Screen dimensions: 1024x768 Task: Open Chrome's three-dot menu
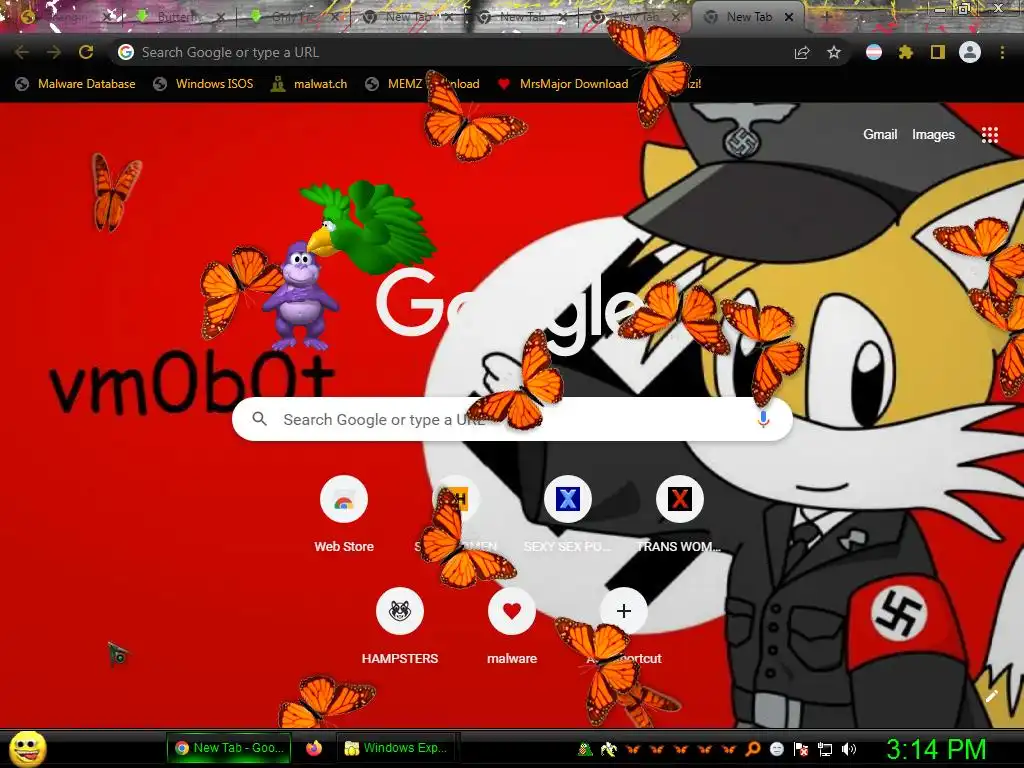[x=1002, y=52]
